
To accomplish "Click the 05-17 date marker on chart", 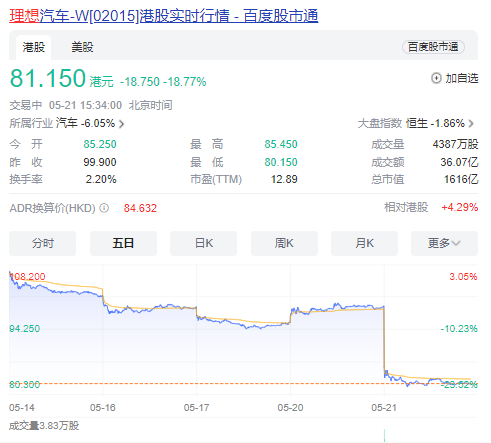I will pyautogui.click(x=196, y=408).
